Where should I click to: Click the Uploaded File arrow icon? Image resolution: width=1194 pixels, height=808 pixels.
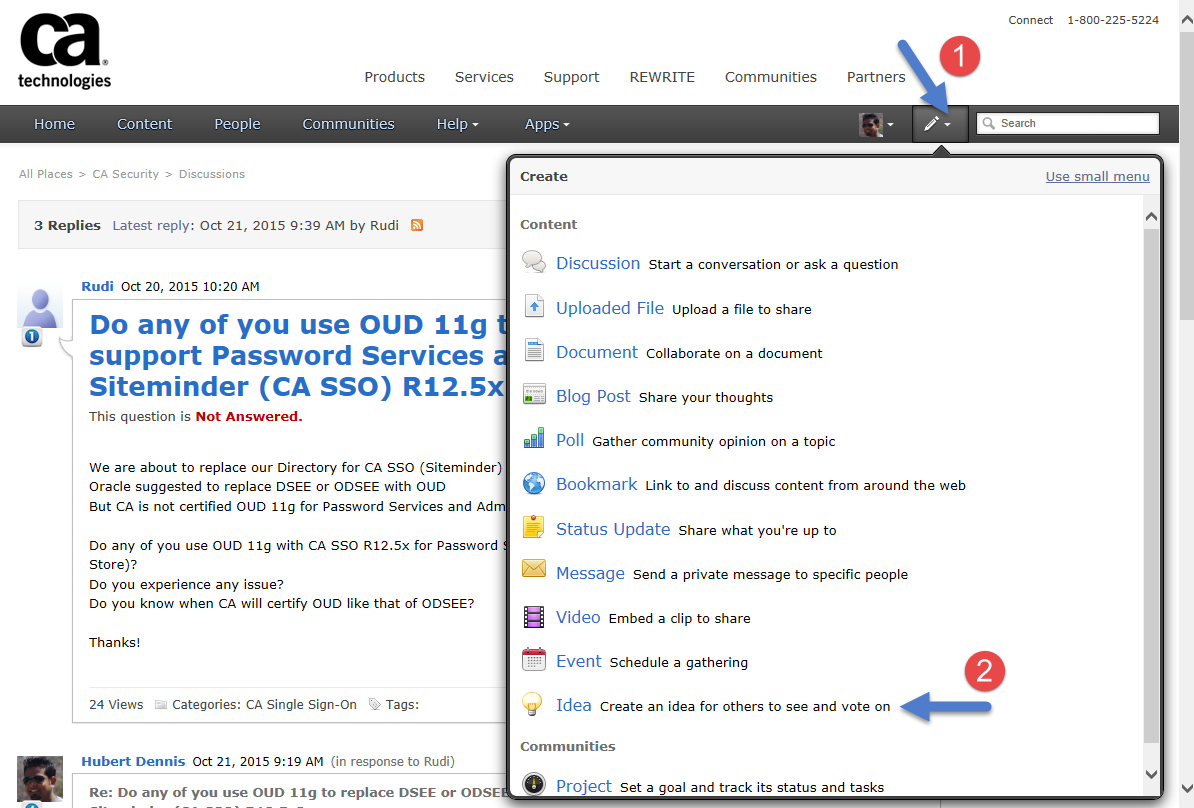pyautogui.click(x=534, y=307)
